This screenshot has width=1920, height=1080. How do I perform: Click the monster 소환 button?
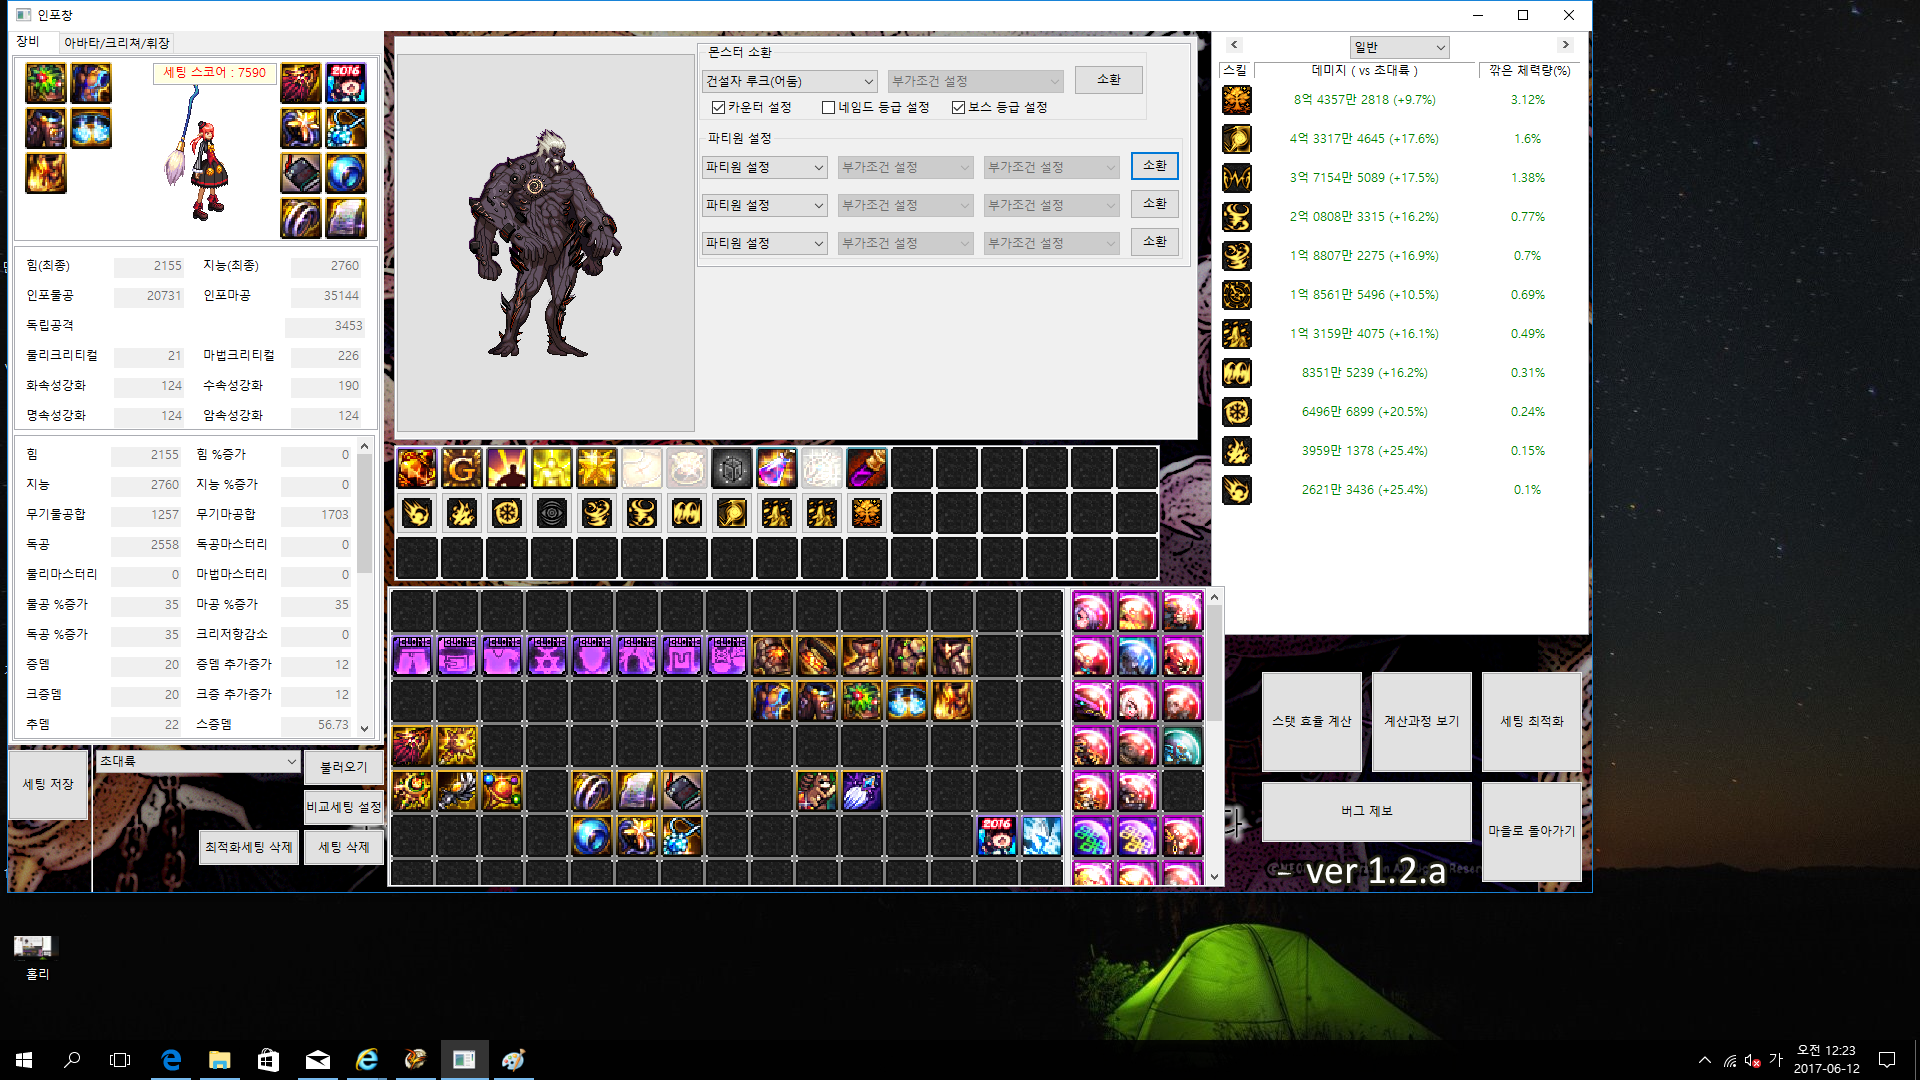1109,80
